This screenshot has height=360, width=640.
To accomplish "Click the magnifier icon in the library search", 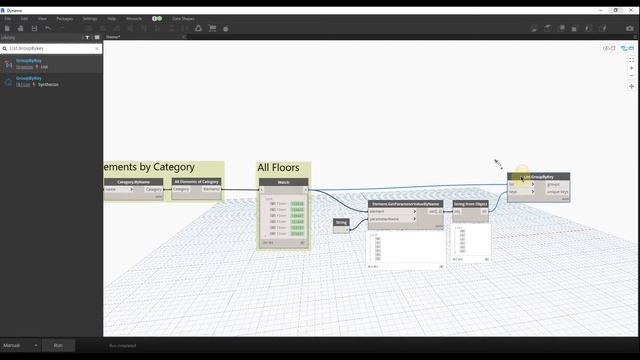I will click(5, 49).
